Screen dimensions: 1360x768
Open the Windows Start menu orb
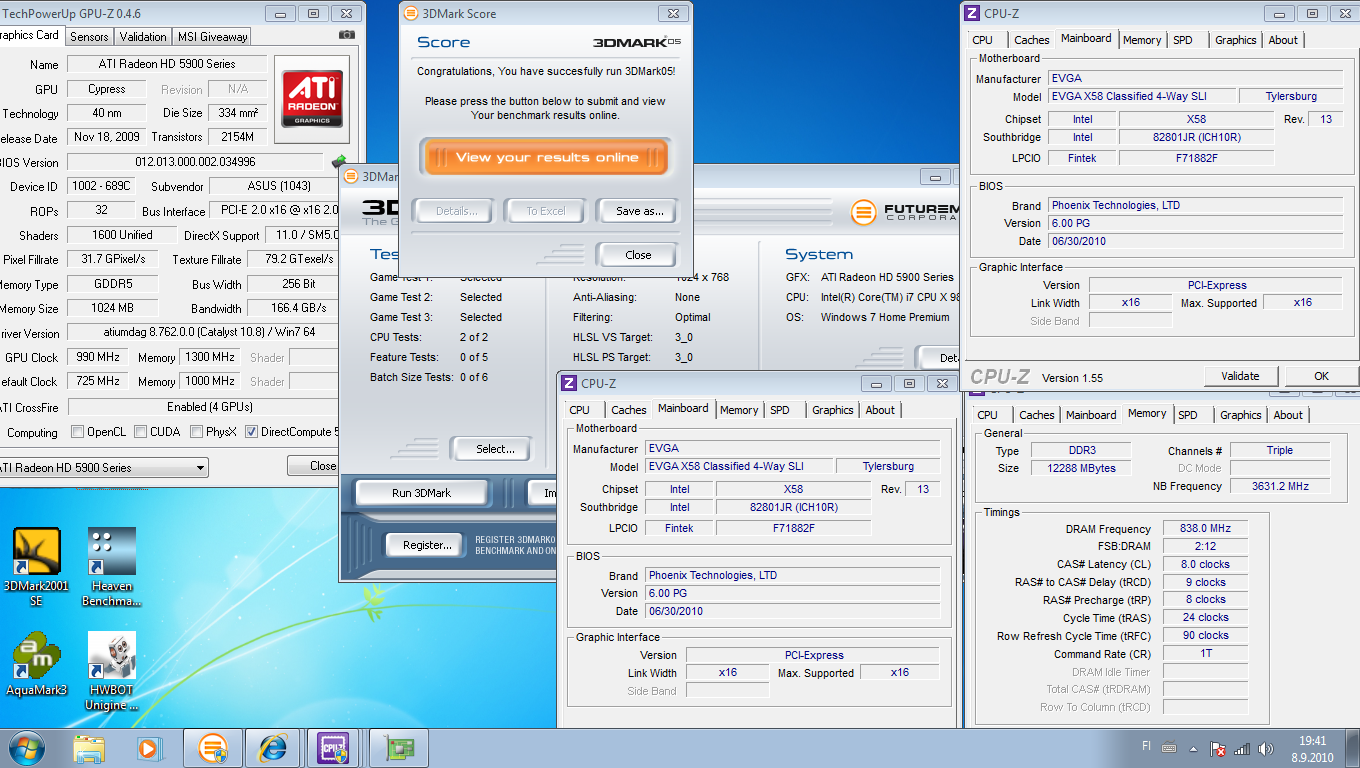coord(27,748)
